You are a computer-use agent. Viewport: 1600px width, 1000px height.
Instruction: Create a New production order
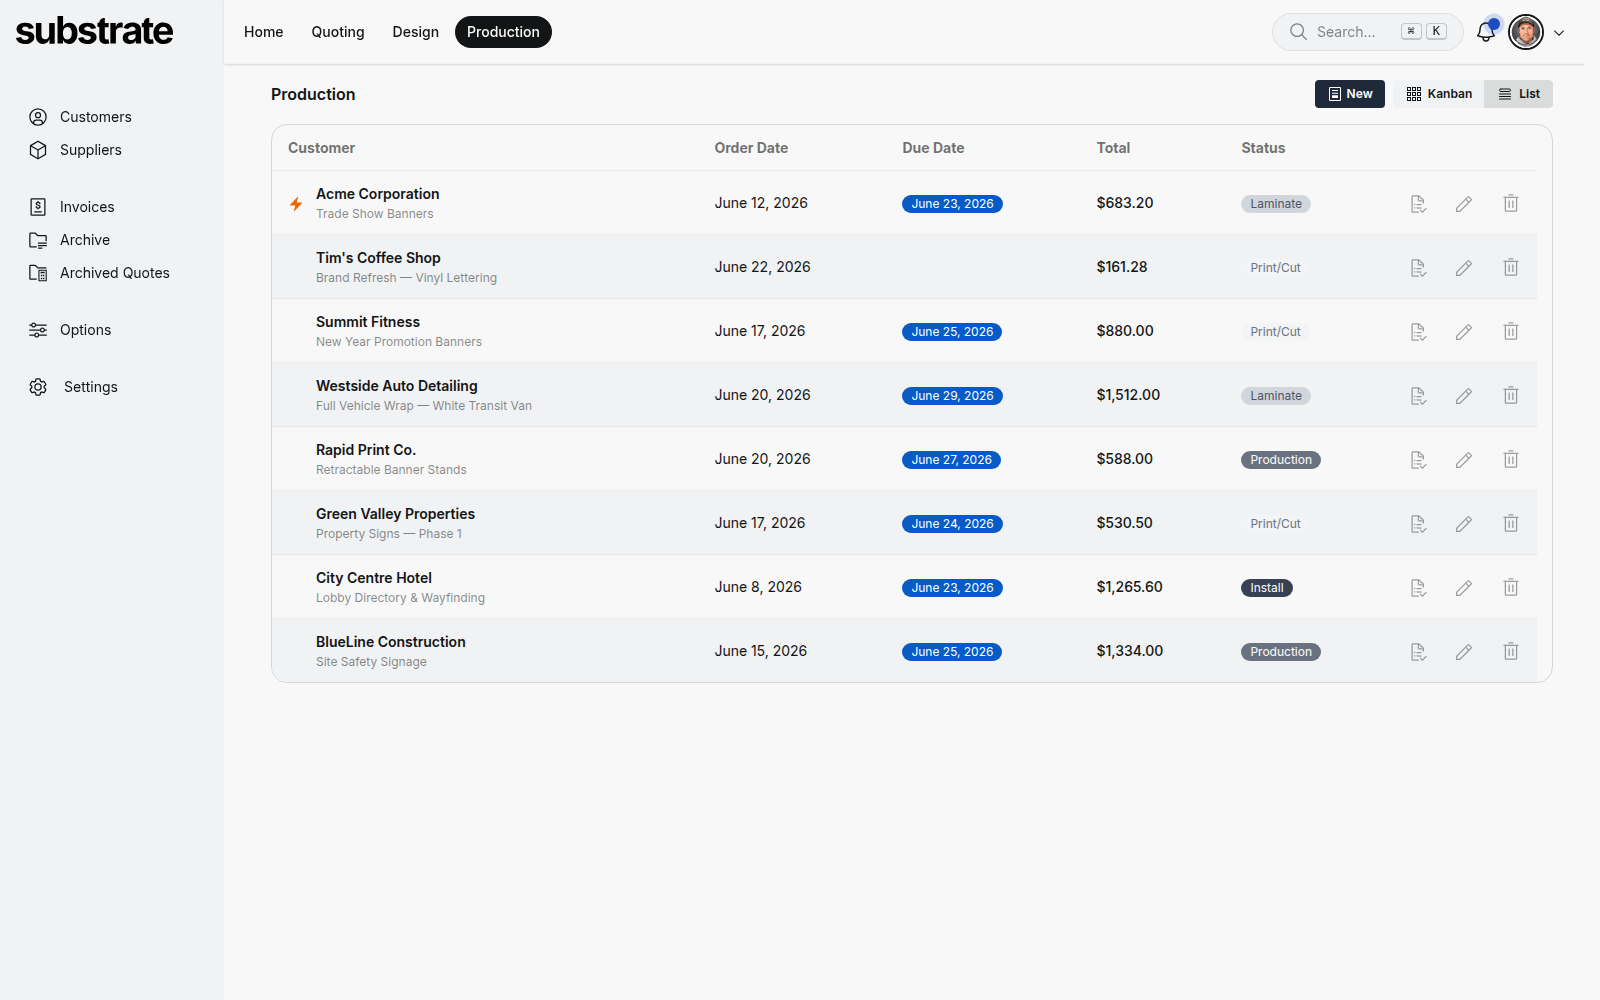coord(1350,94)
